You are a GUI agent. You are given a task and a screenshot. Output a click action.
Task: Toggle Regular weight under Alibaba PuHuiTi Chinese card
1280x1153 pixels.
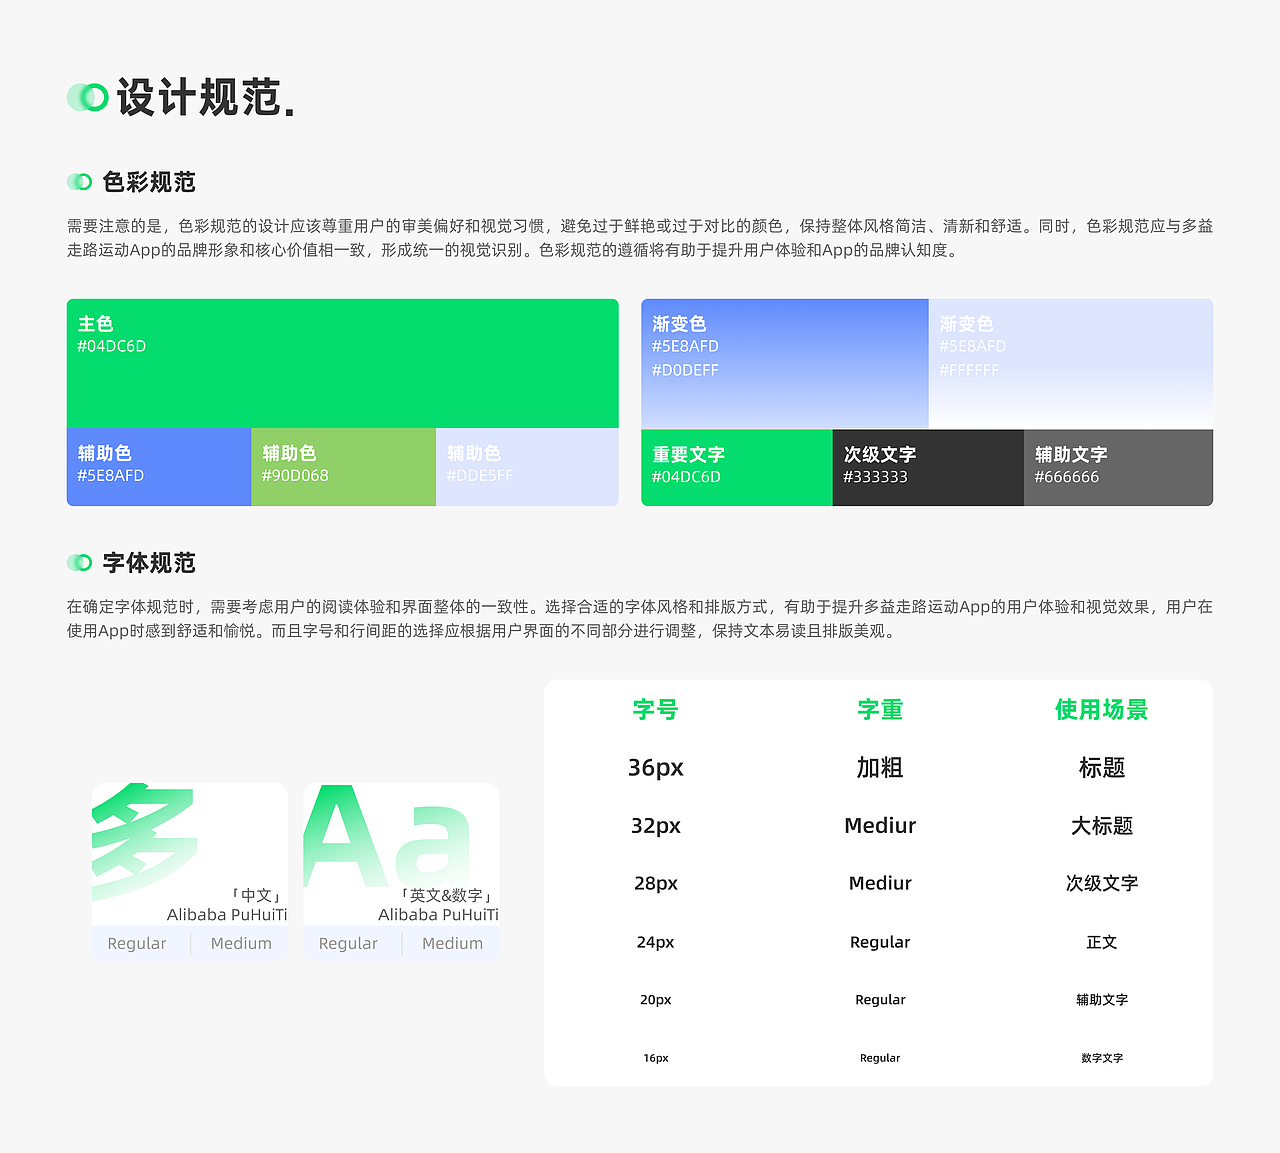click(x=137, y=943)
